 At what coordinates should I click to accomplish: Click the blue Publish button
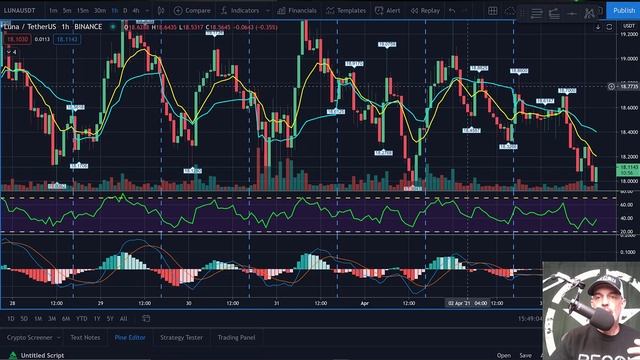coord(623,11)
